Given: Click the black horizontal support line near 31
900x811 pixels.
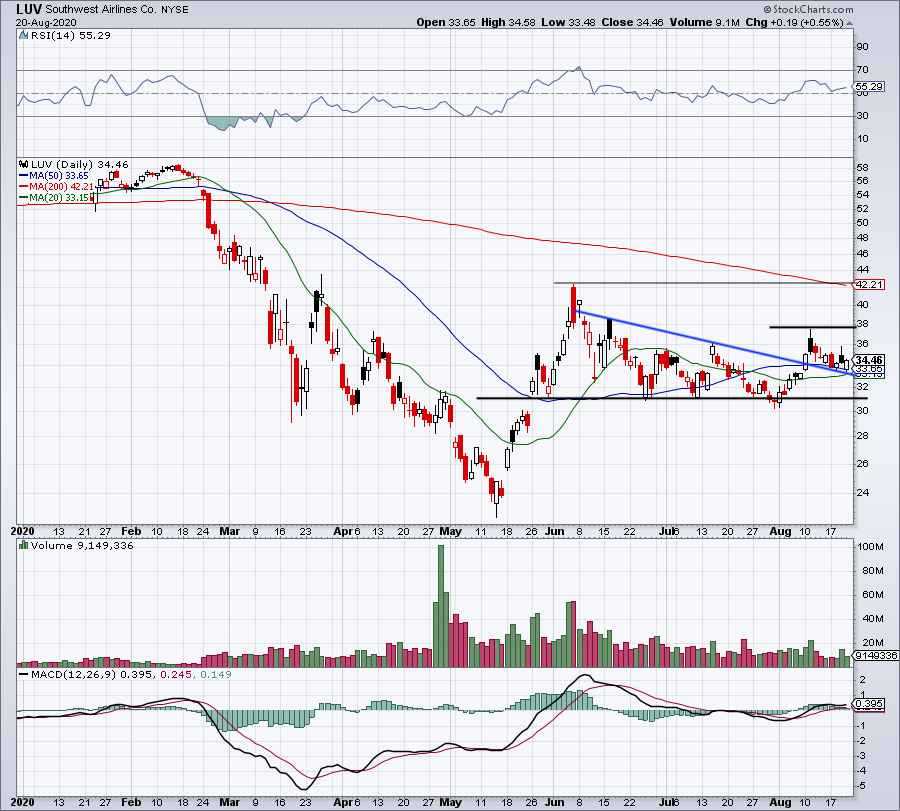Looking at the screenshot, I should [672, 398].
